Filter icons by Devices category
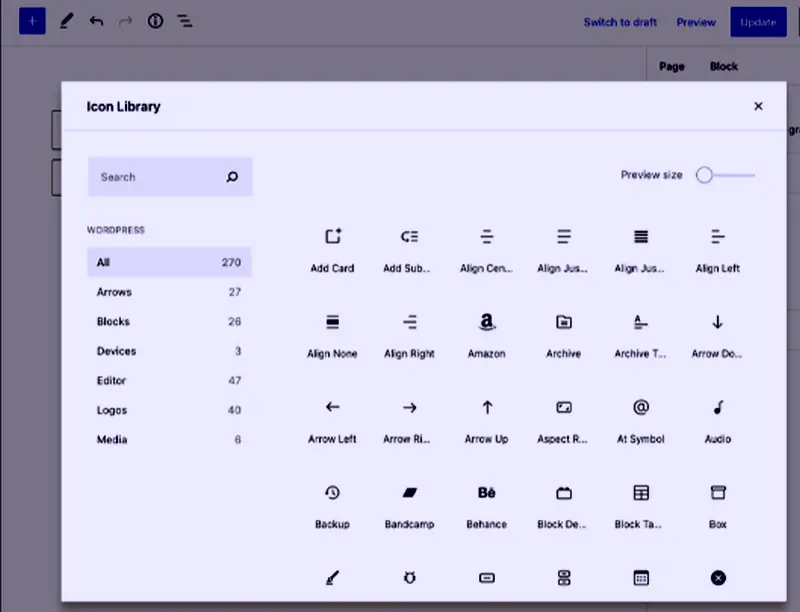 click(169, 351)
